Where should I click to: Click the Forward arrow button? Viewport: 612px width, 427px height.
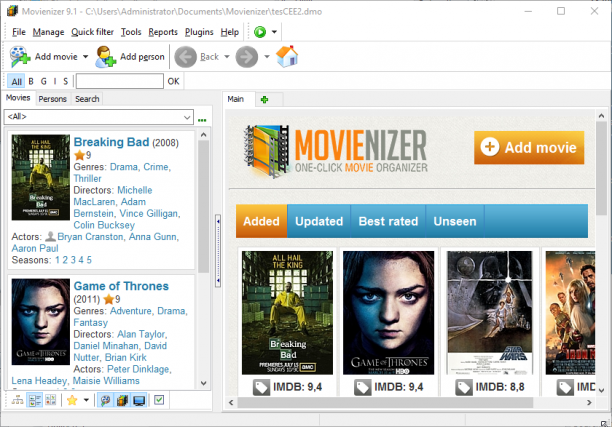pyautogui.click(x=247, y=57)
